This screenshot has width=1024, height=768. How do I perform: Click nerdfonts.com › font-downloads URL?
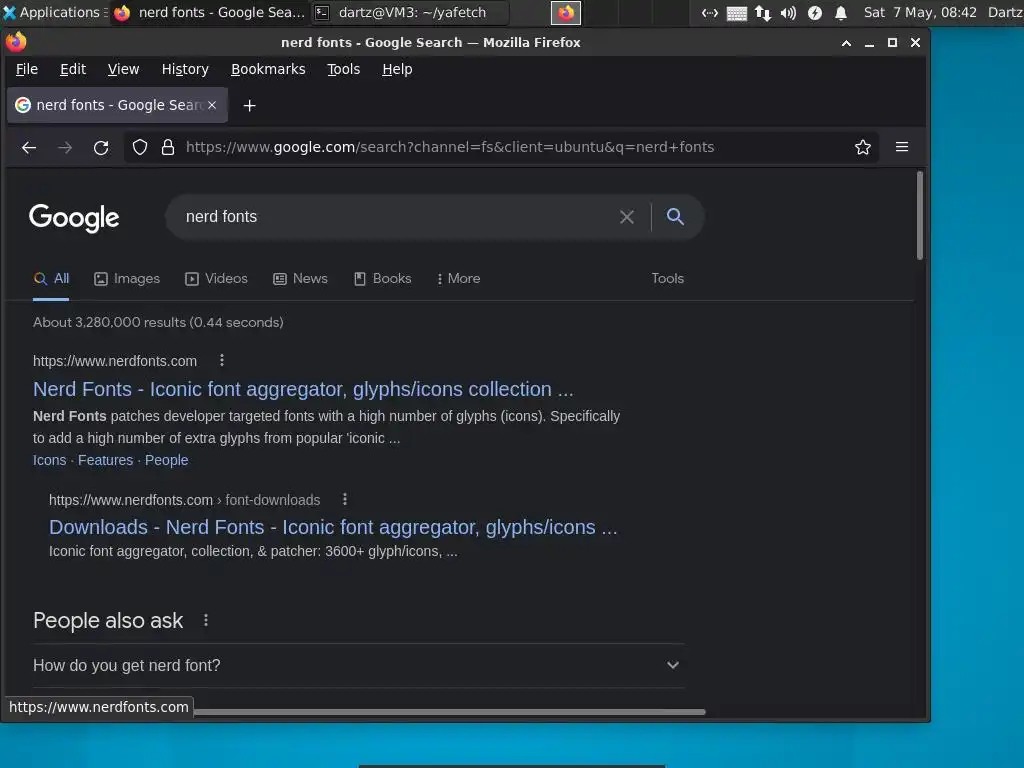point(185,500)
